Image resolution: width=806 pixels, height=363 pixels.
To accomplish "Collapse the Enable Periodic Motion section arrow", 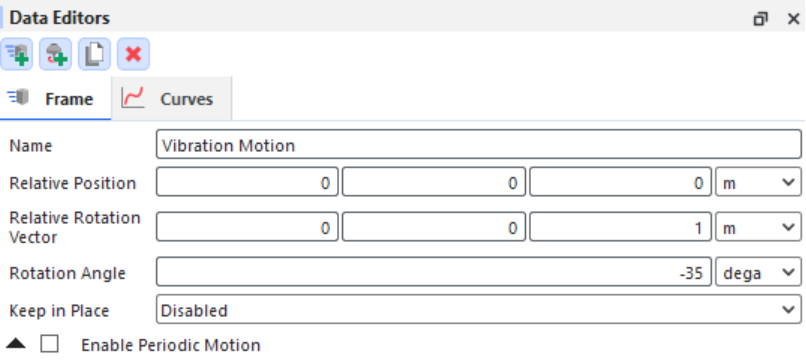I will click(x=16, y=343).
